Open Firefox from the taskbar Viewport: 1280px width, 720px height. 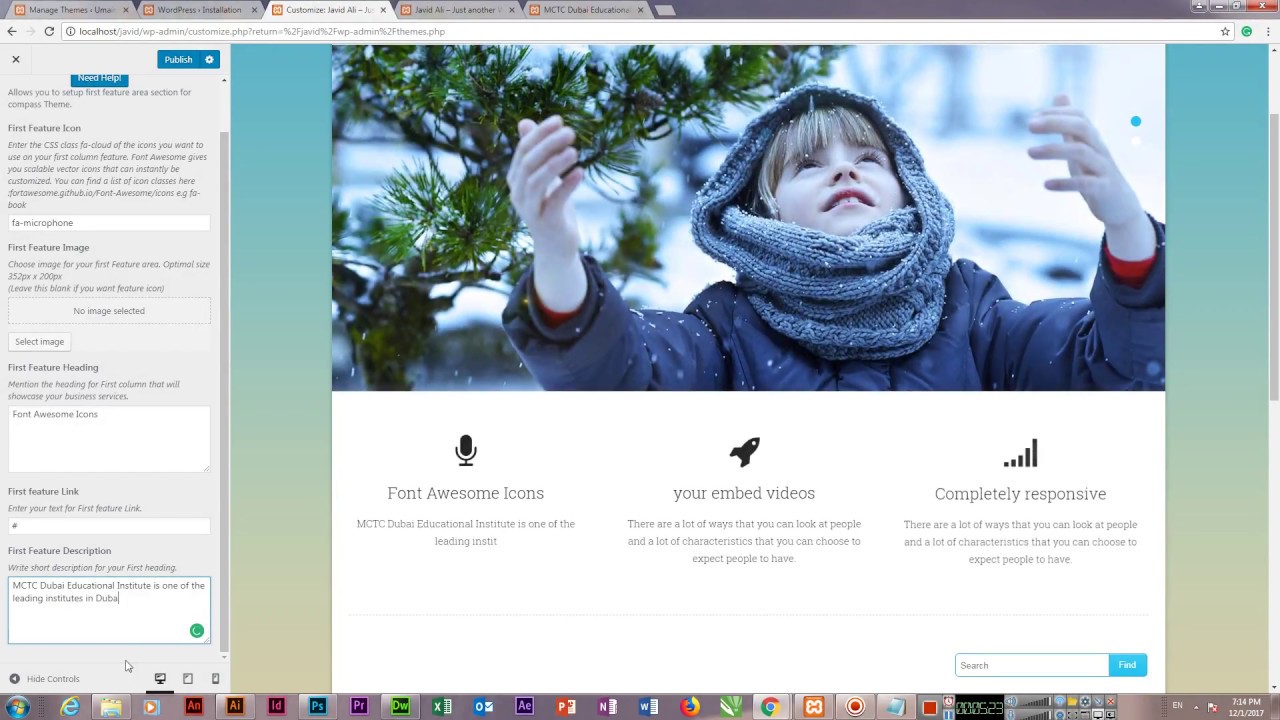click(690, 707)
